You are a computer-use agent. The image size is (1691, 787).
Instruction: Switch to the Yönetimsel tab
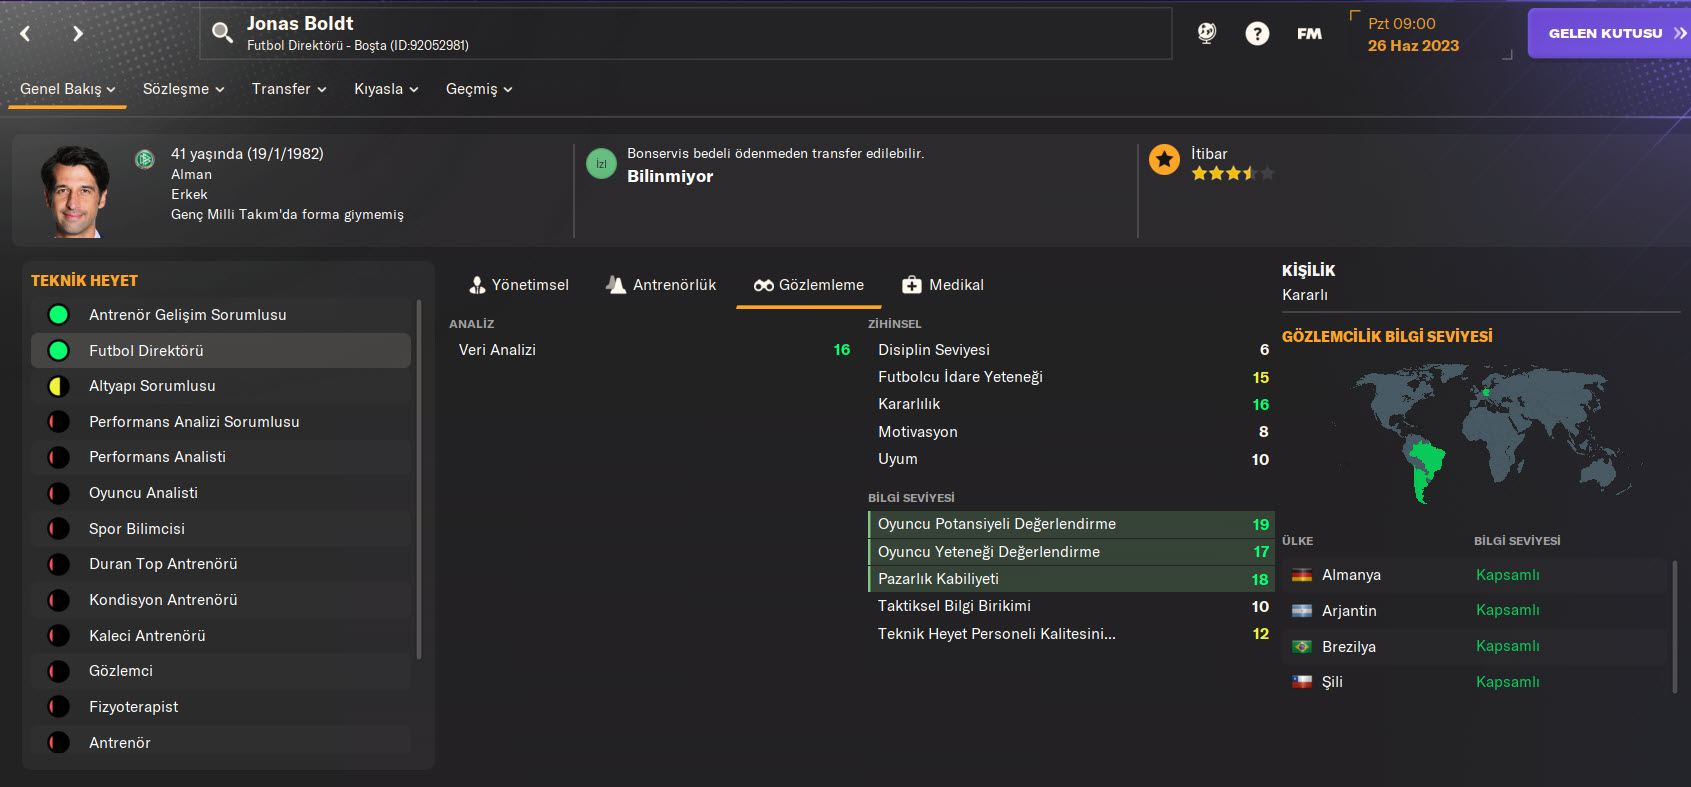pos(518,285)
